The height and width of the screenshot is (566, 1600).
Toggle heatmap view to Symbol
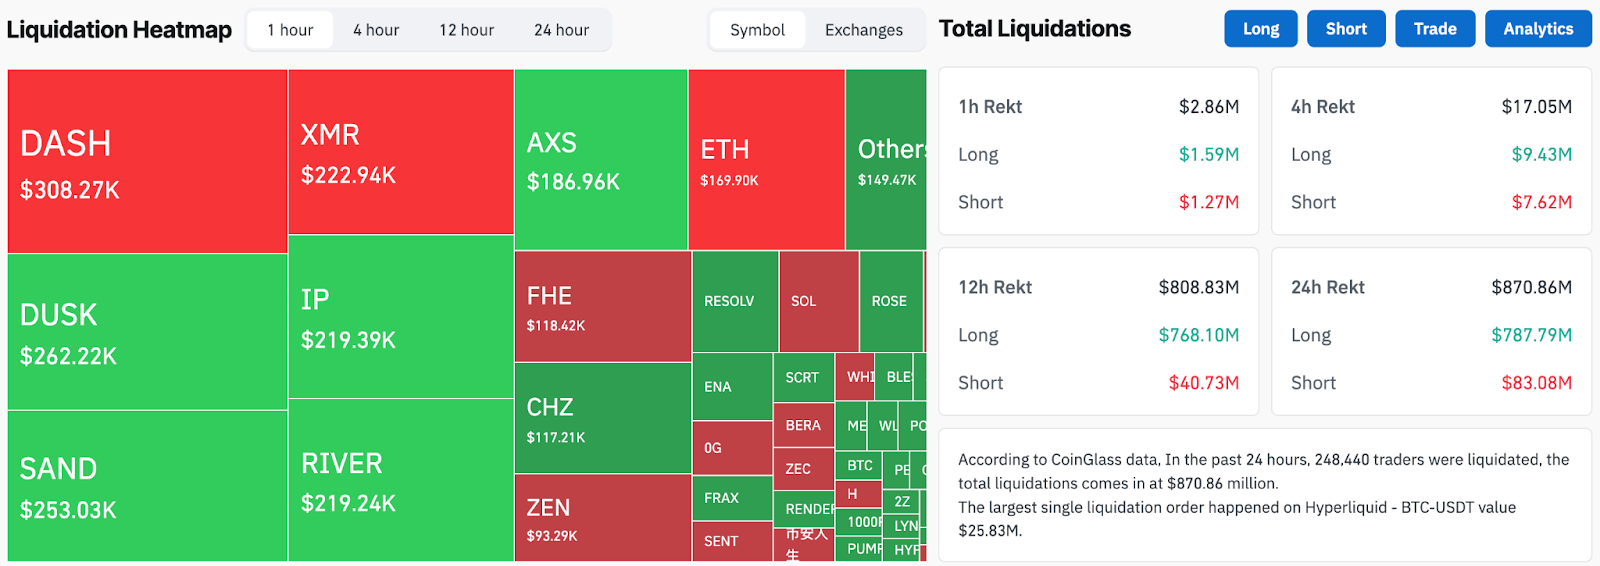tap(757, 30)
